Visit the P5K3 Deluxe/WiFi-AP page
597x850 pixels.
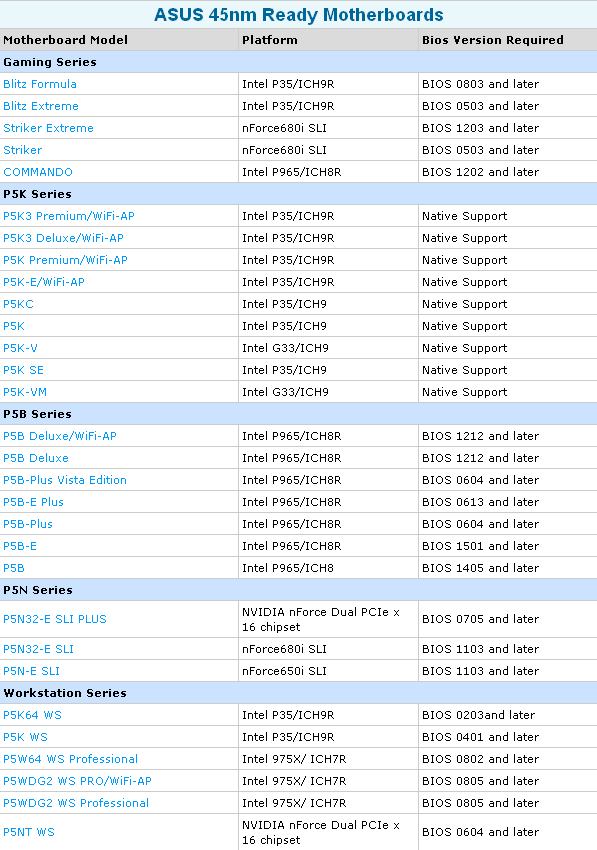[x=63, y=238]
